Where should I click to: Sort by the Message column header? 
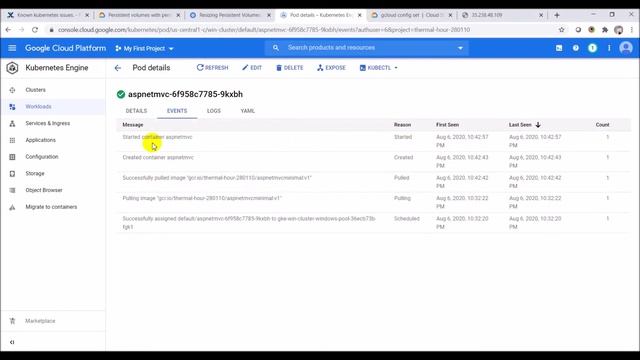(133, 125)
